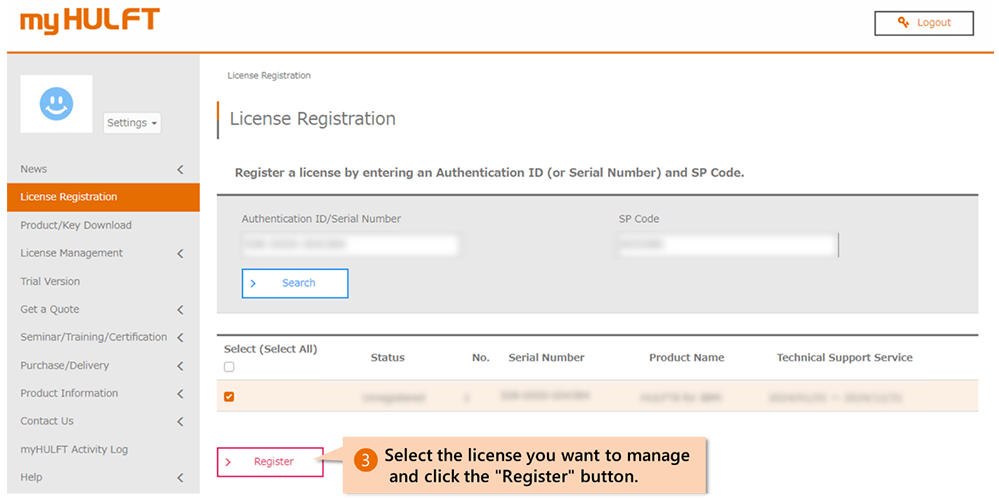
Task: Expand the License Management submenu
Action: [180, 254]
